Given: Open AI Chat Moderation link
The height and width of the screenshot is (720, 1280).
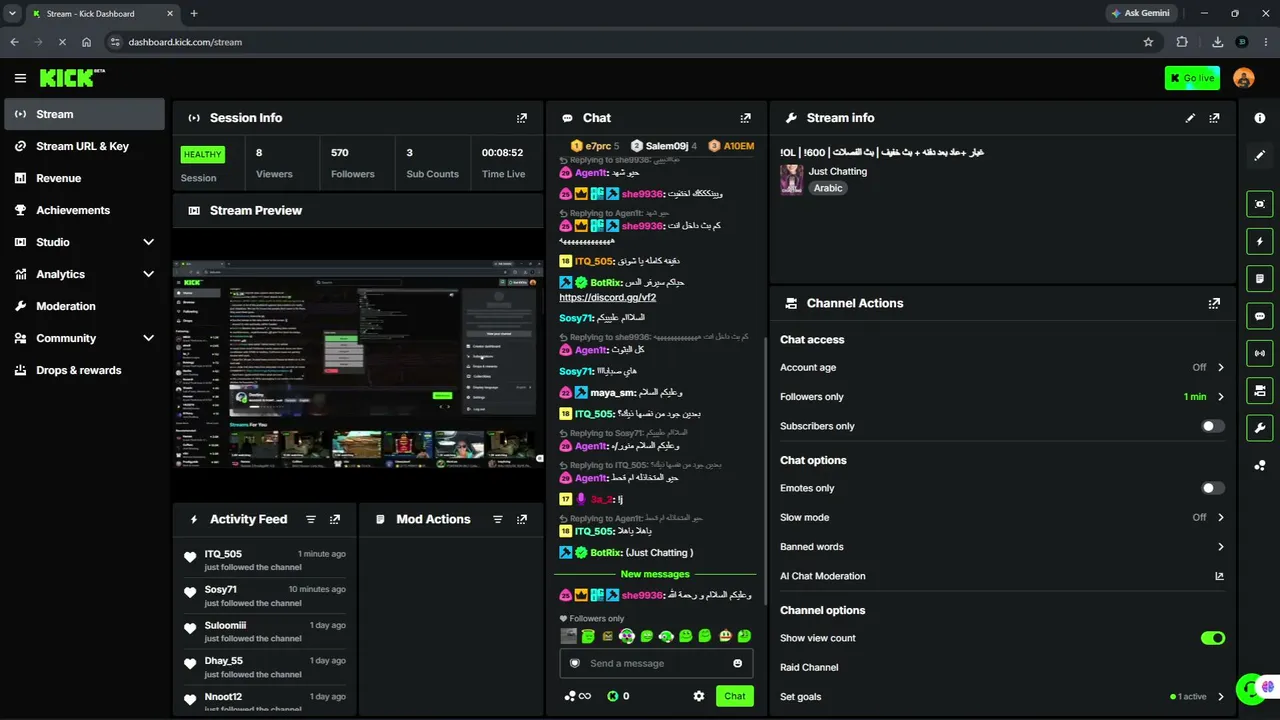Looking at the screenshot, I should (x=1219, y=576).
